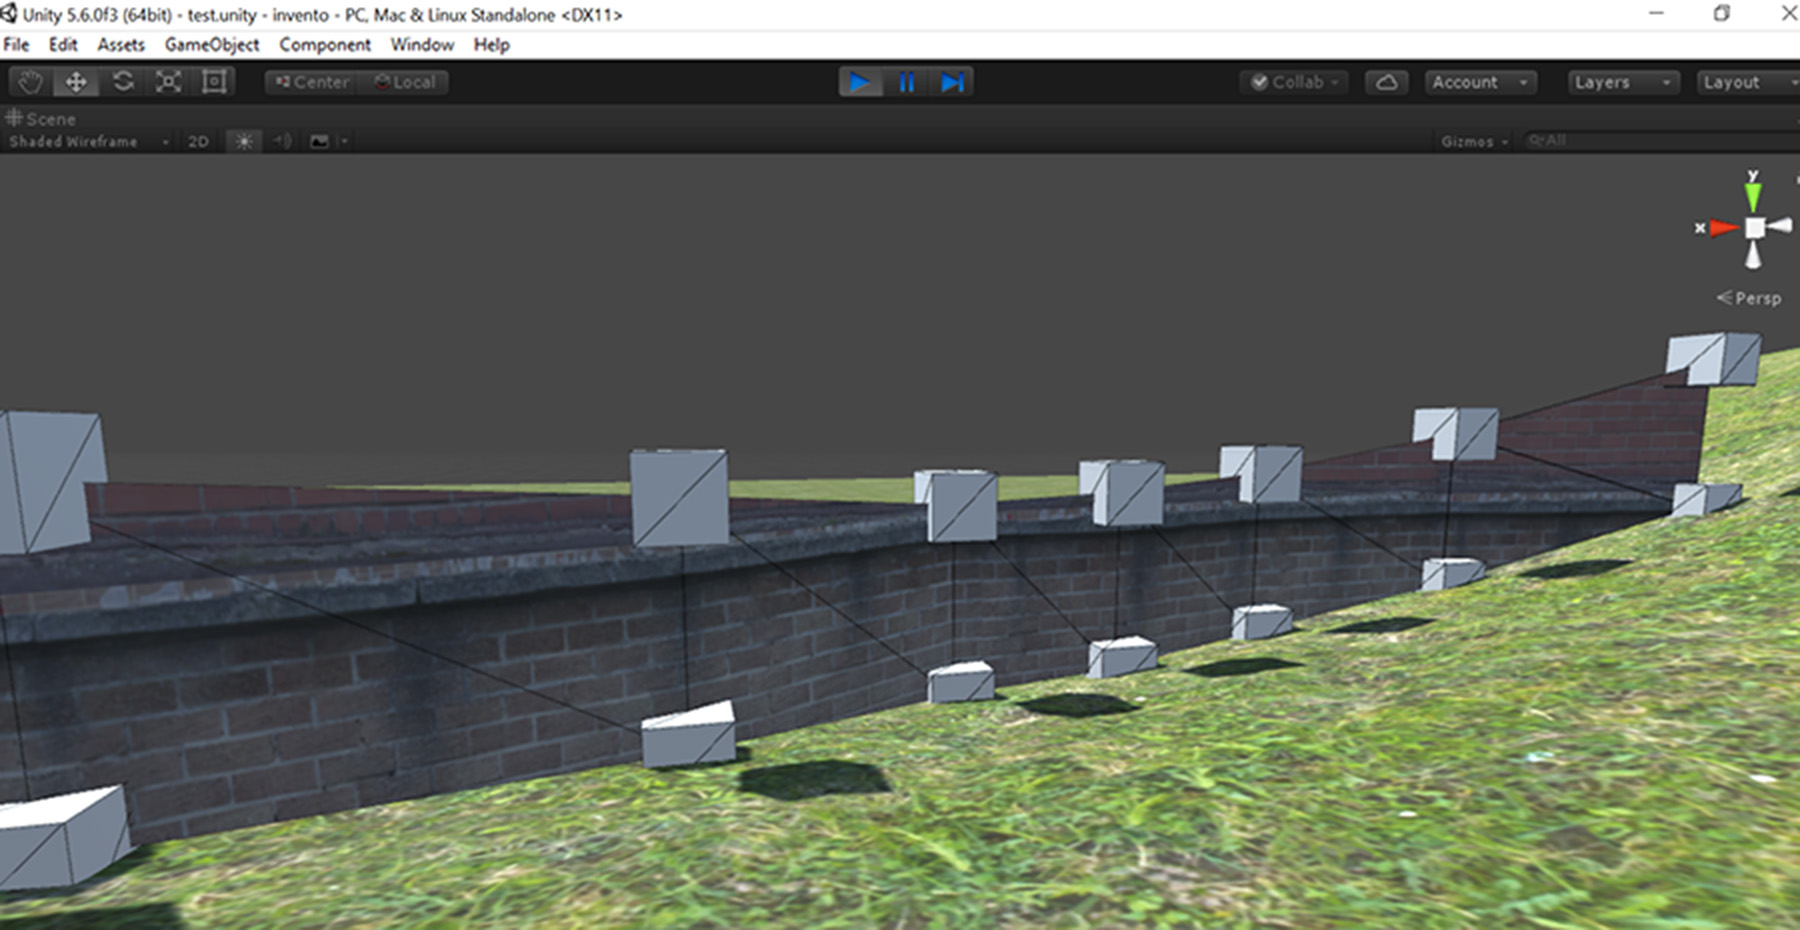Switch handle orientation with the Local button
1800x930 pixels.
pos(404,82)
